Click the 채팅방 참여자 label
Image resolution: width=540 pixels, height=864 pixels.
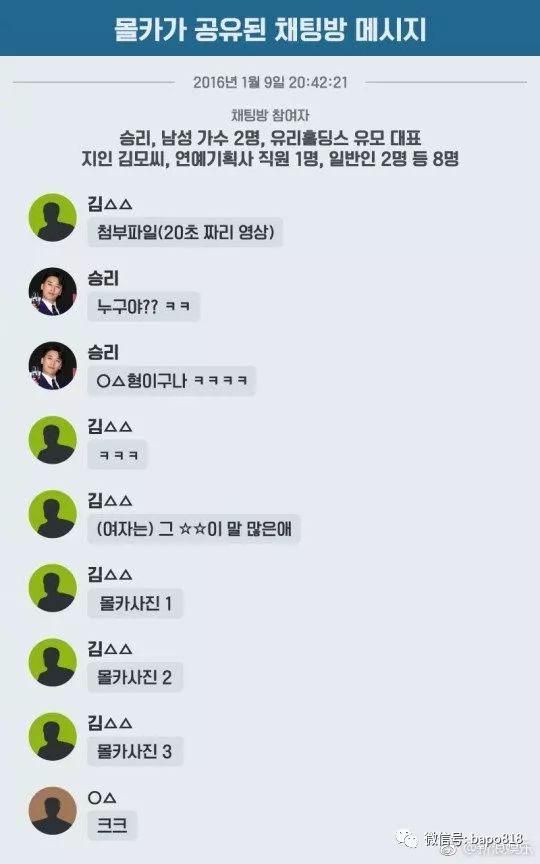270,115
